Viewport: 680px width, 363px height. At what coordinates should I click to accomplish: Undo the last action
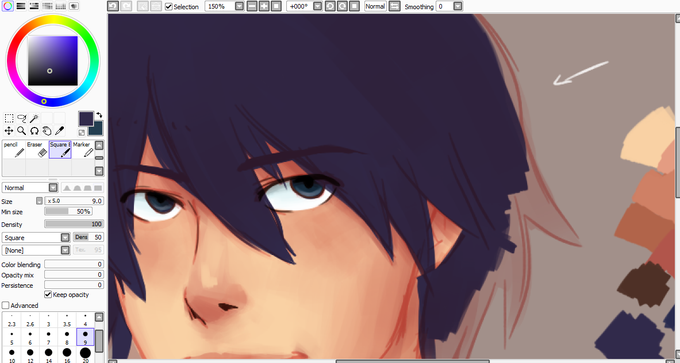pos(113,7)
